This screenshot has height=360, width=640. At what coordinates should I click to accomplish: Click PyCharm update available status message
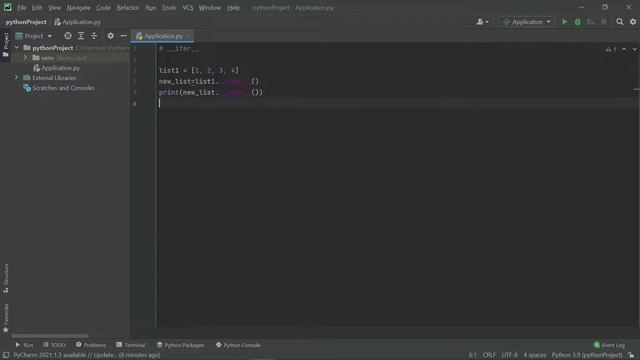point(87,355)
